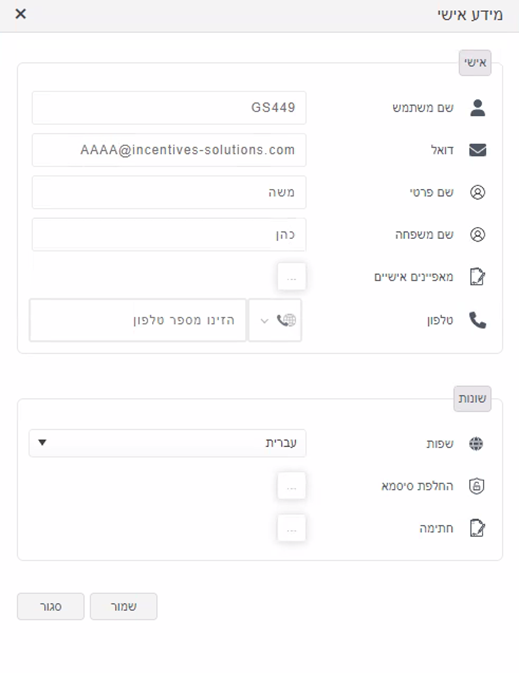
Task: Select the אישי section tab
Action: [475, 63]
